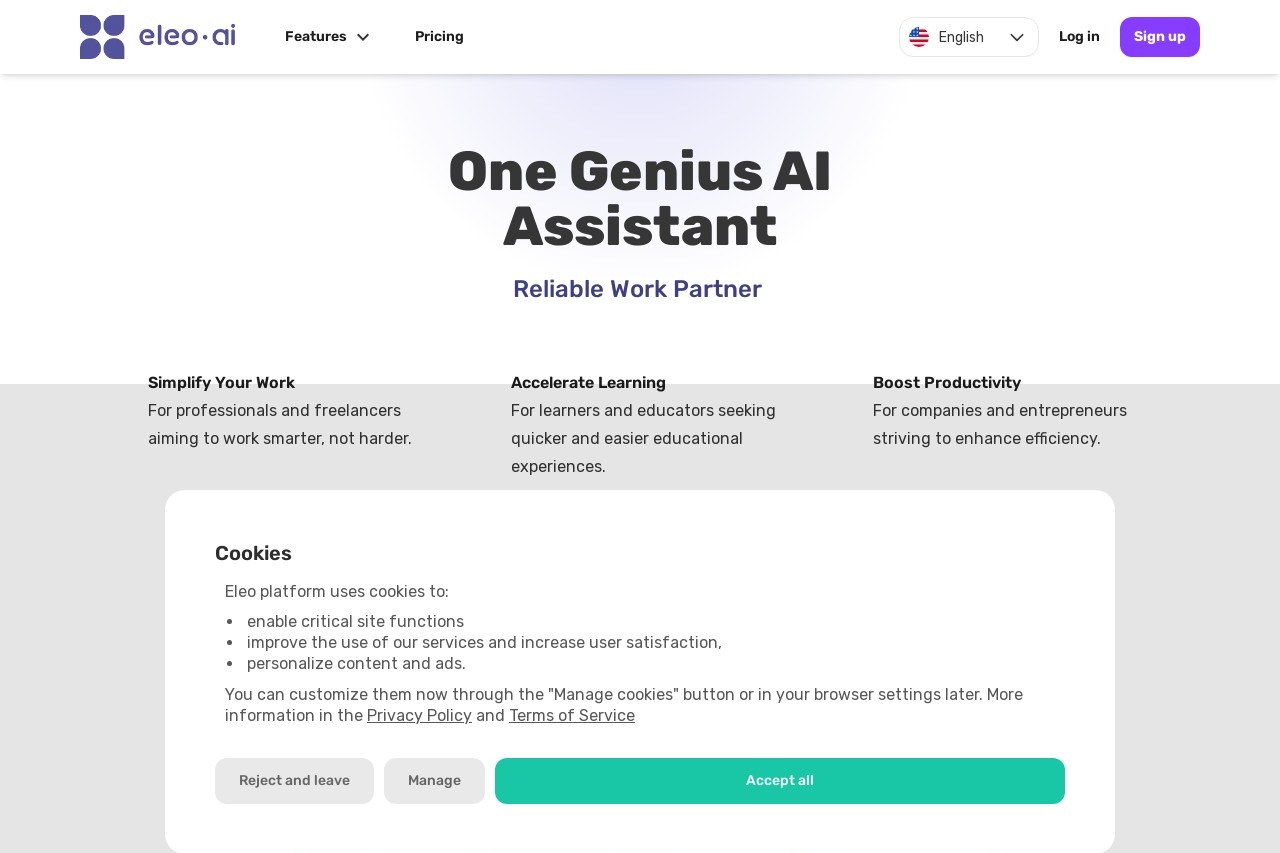Open the Privacy Policy link

tap(419, 716)
